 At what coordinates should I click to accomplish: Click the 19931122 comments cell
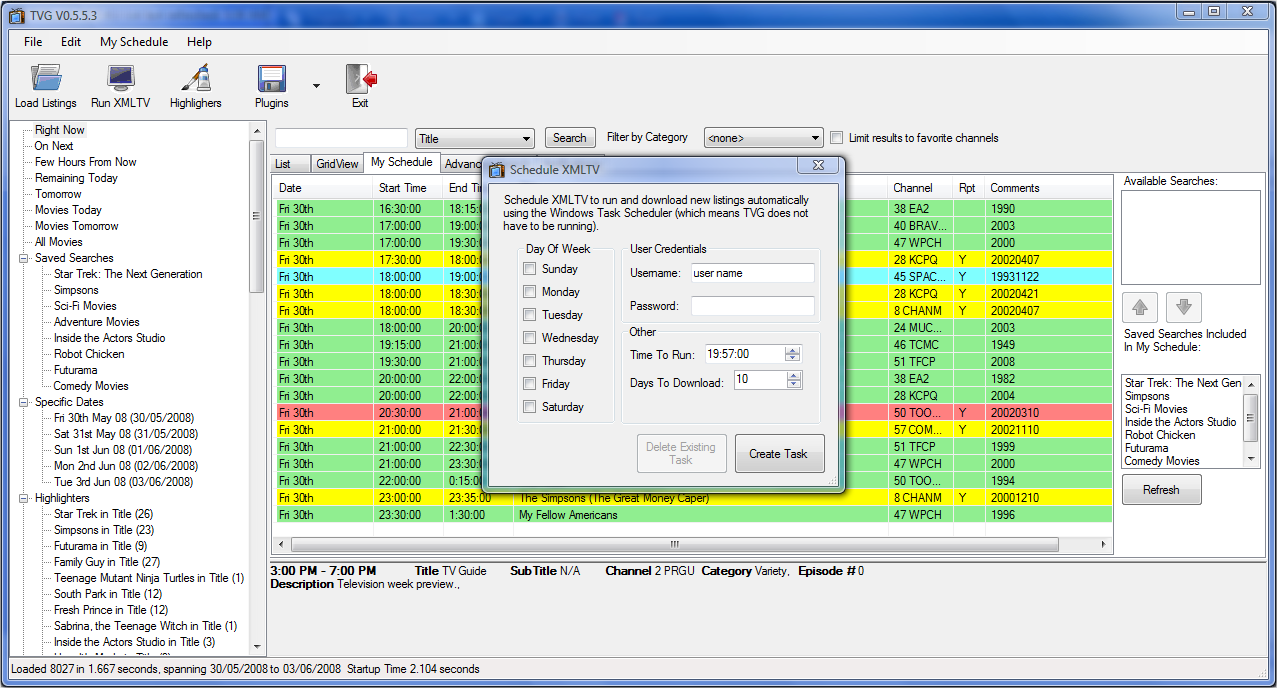pyautogui.click(x=1048, y=277)
